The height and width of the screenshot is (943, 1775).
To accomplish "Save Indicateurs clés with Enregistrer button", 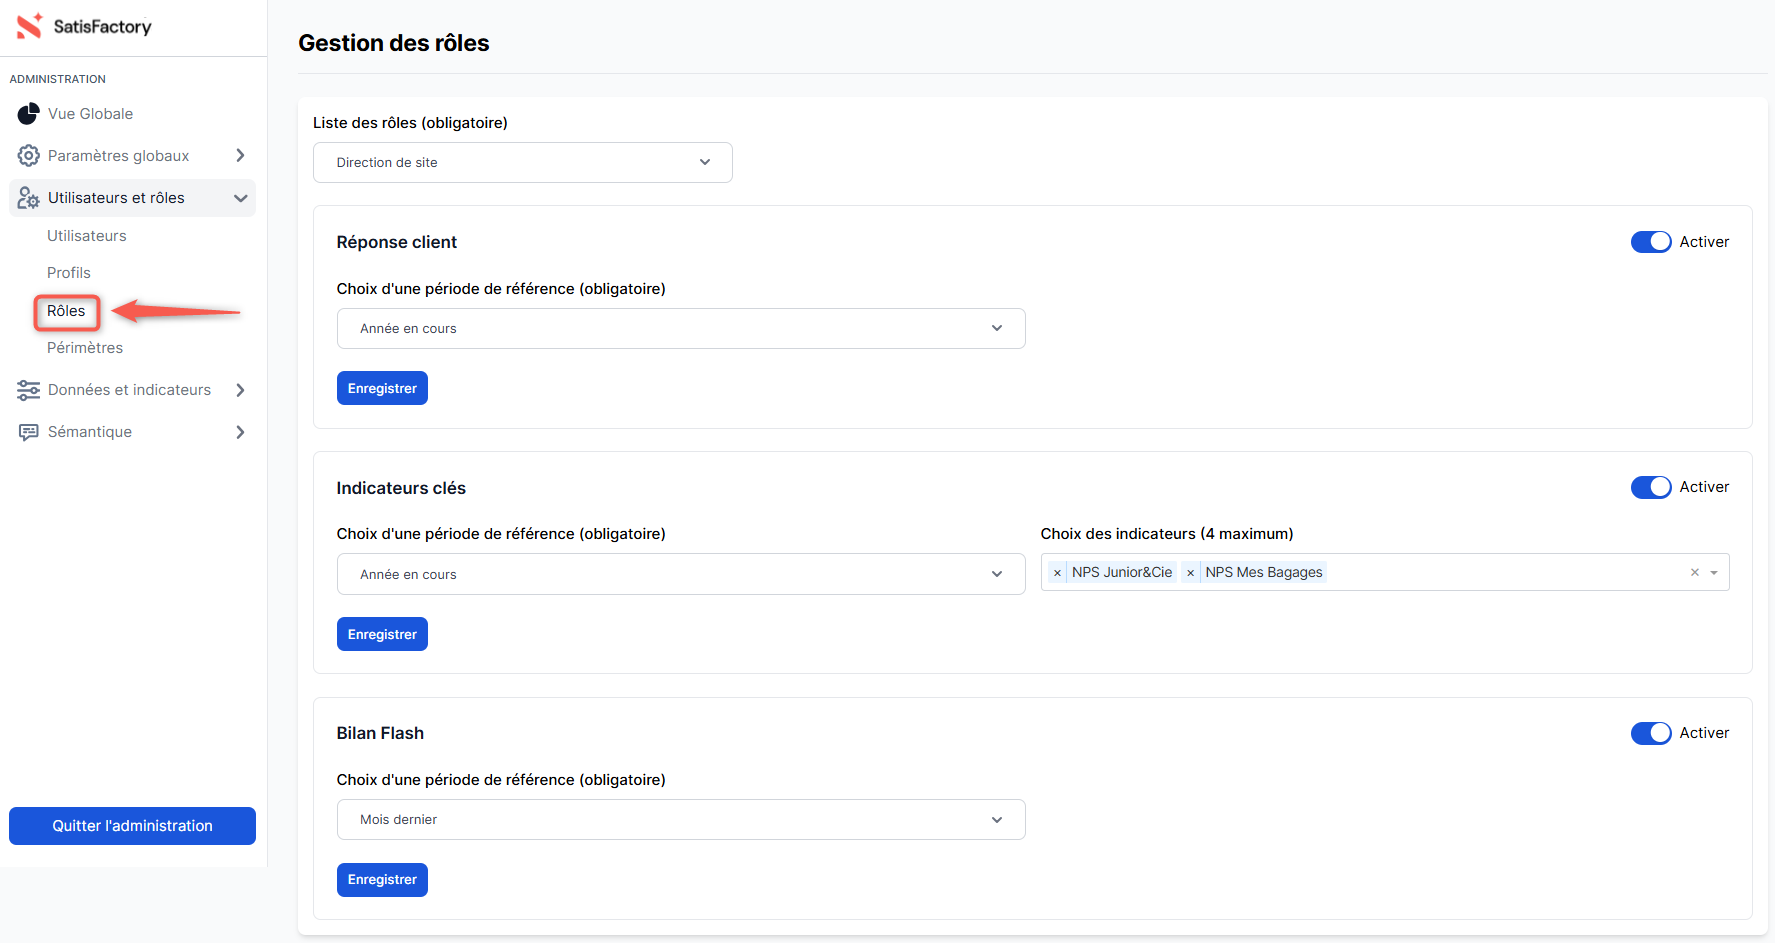I will pyautogui.click(x=382, y=634).
